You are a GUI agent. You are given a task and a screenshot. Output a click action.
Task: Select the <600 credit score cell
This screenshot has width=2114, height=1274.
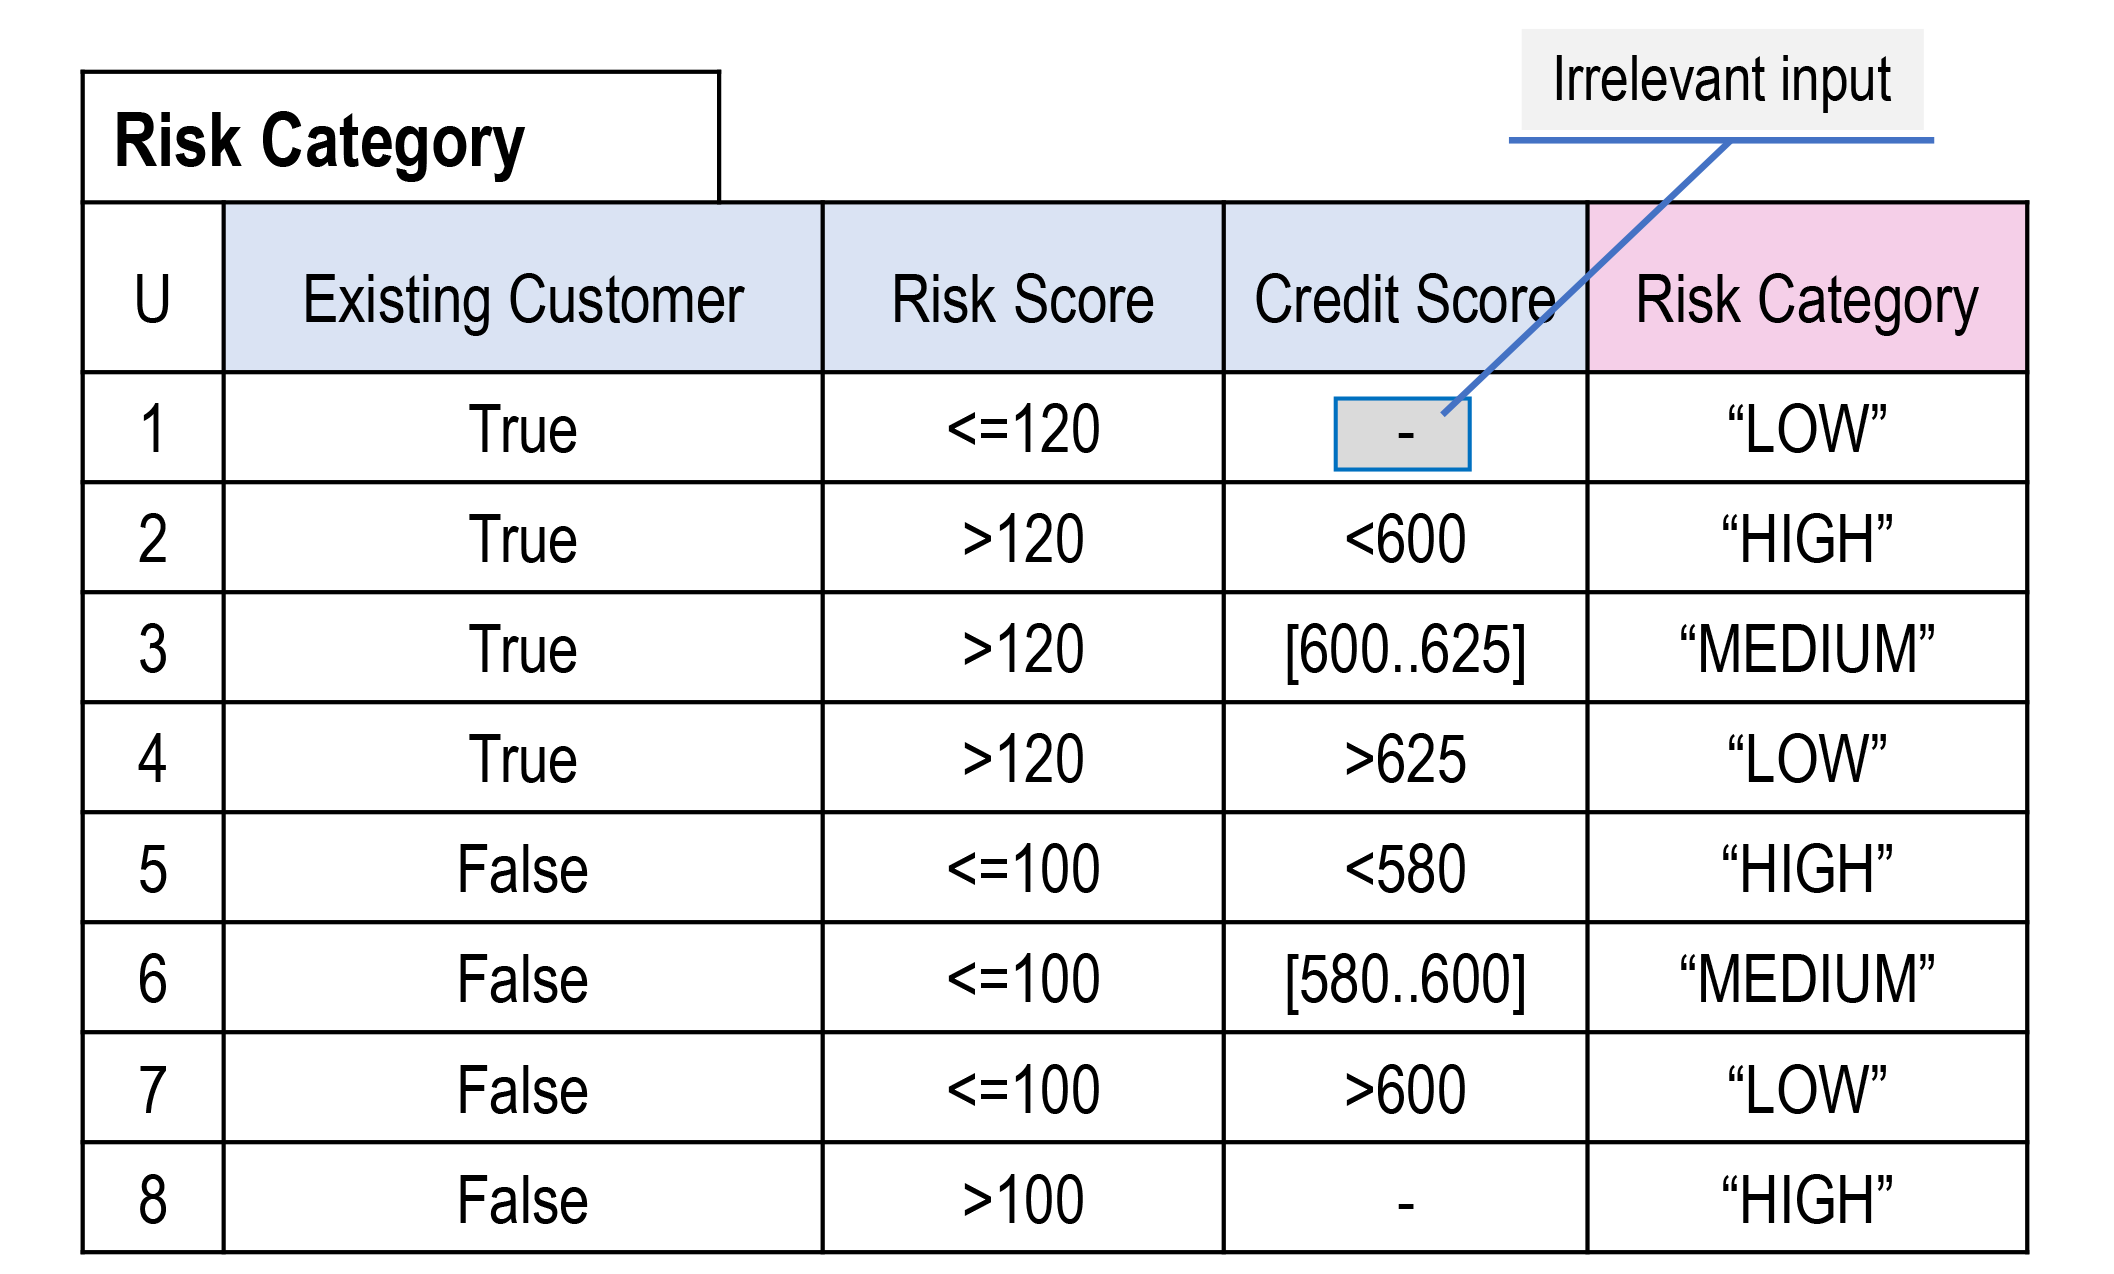point(1404,539)
